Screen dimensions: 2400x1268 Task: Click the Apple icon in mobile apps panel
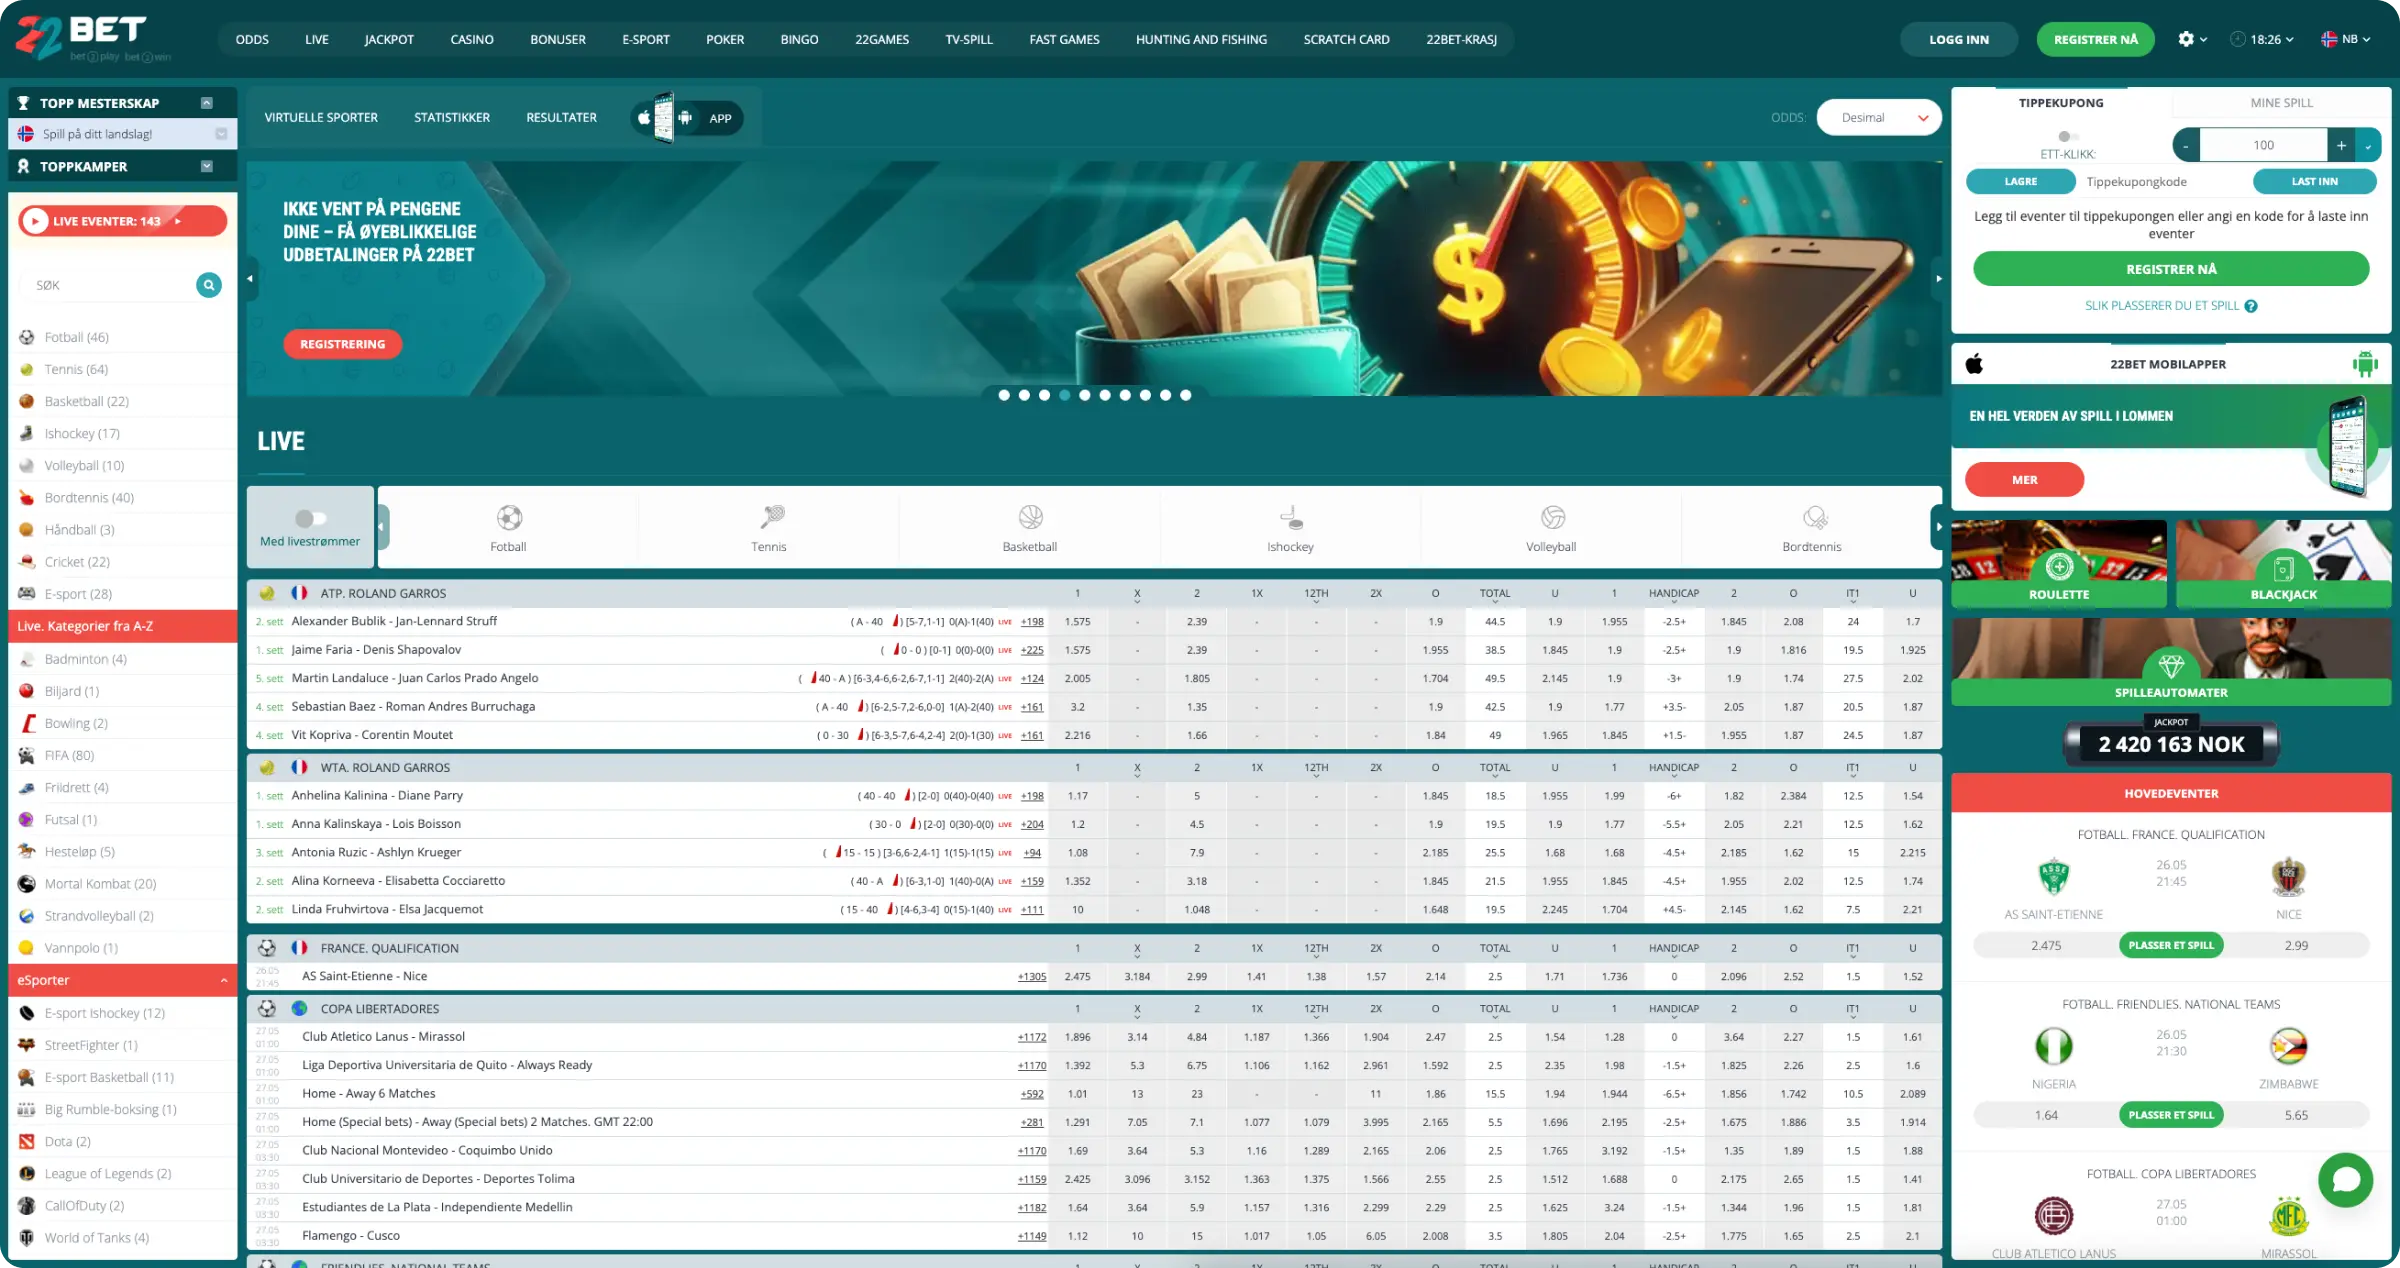pos(1974,364)
